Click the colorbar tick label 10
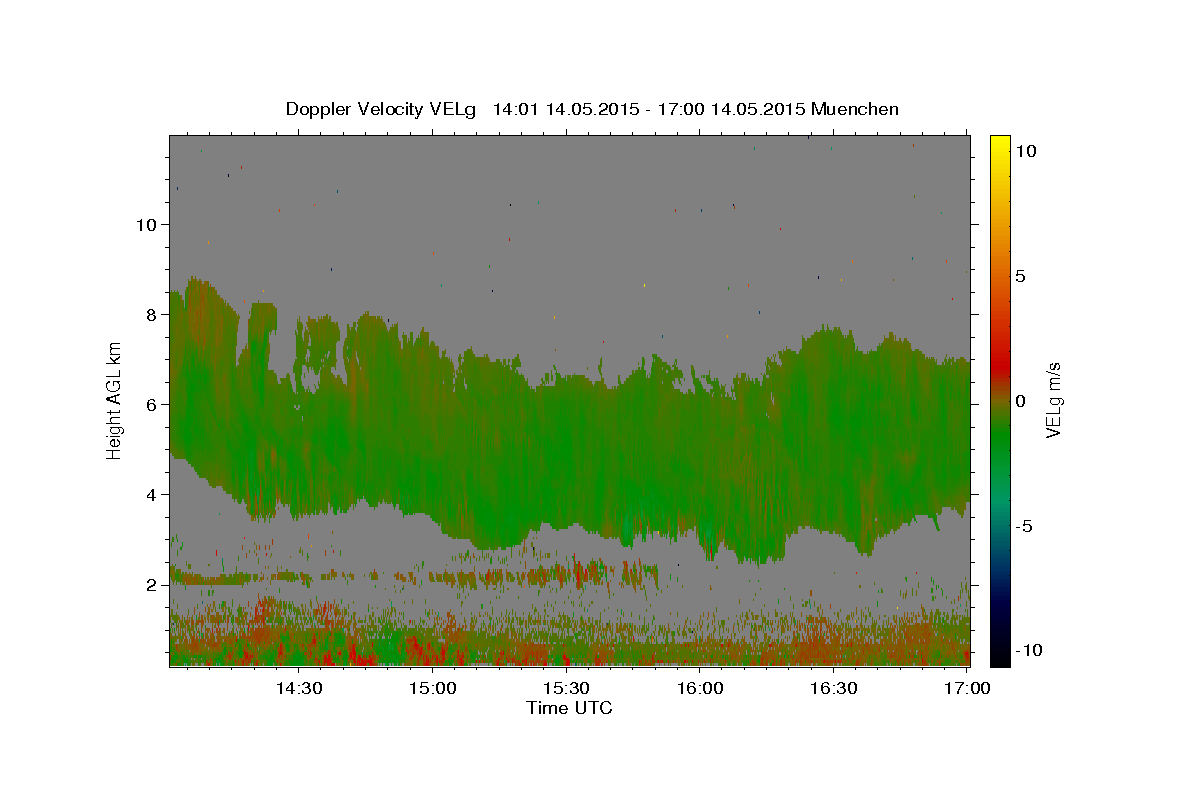Image resolution: width=1200 pixels, height=800 pixels. (1025, 150)
